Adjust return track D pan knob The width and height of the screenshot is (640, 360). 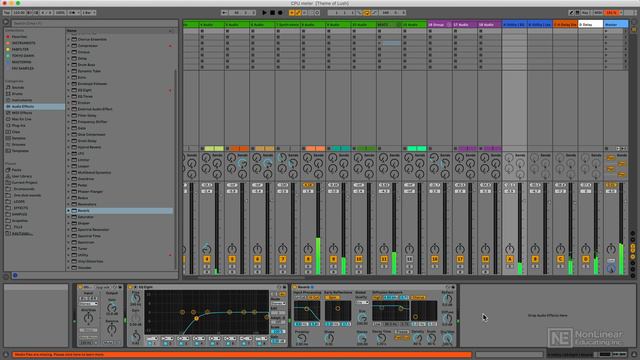pos(586,249)
